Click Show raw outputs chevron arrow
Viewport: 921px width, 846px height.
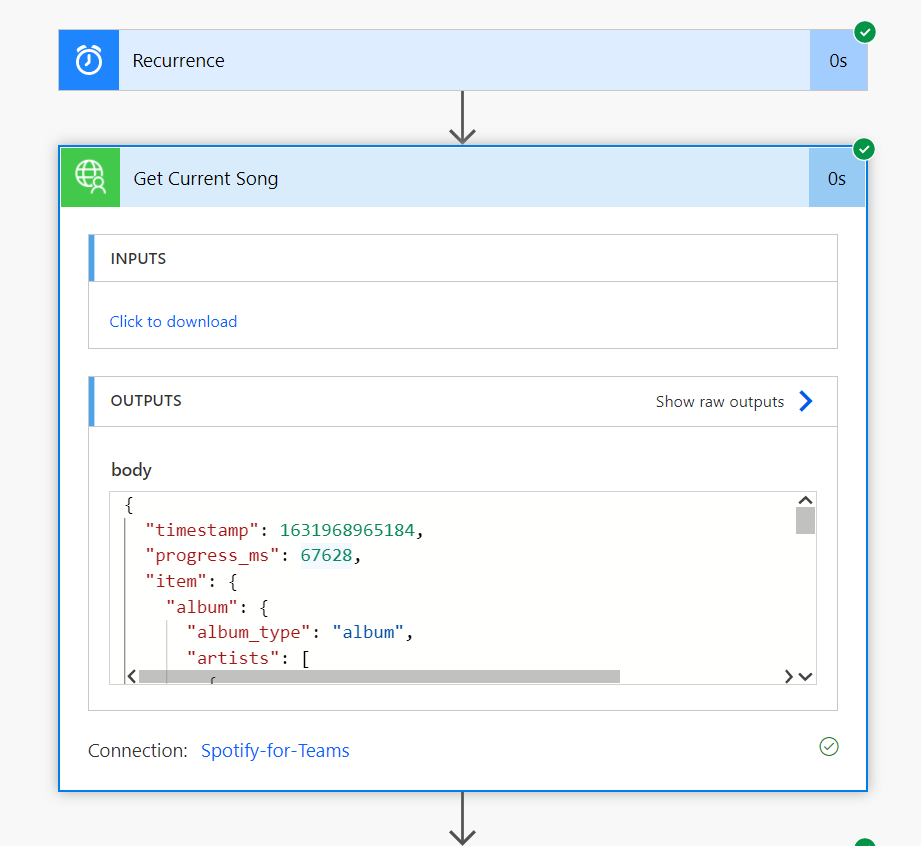[x=806, y=401]
